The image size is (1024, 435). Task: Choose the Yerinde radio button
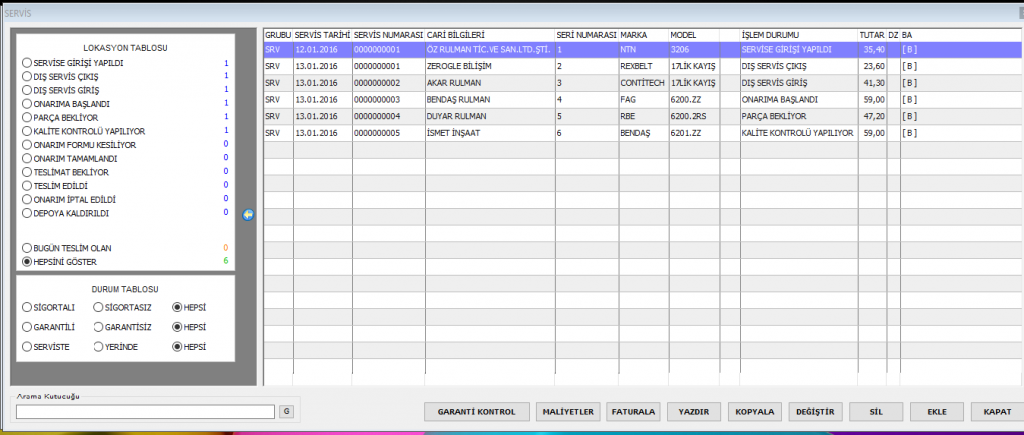(x=99, y=346)
